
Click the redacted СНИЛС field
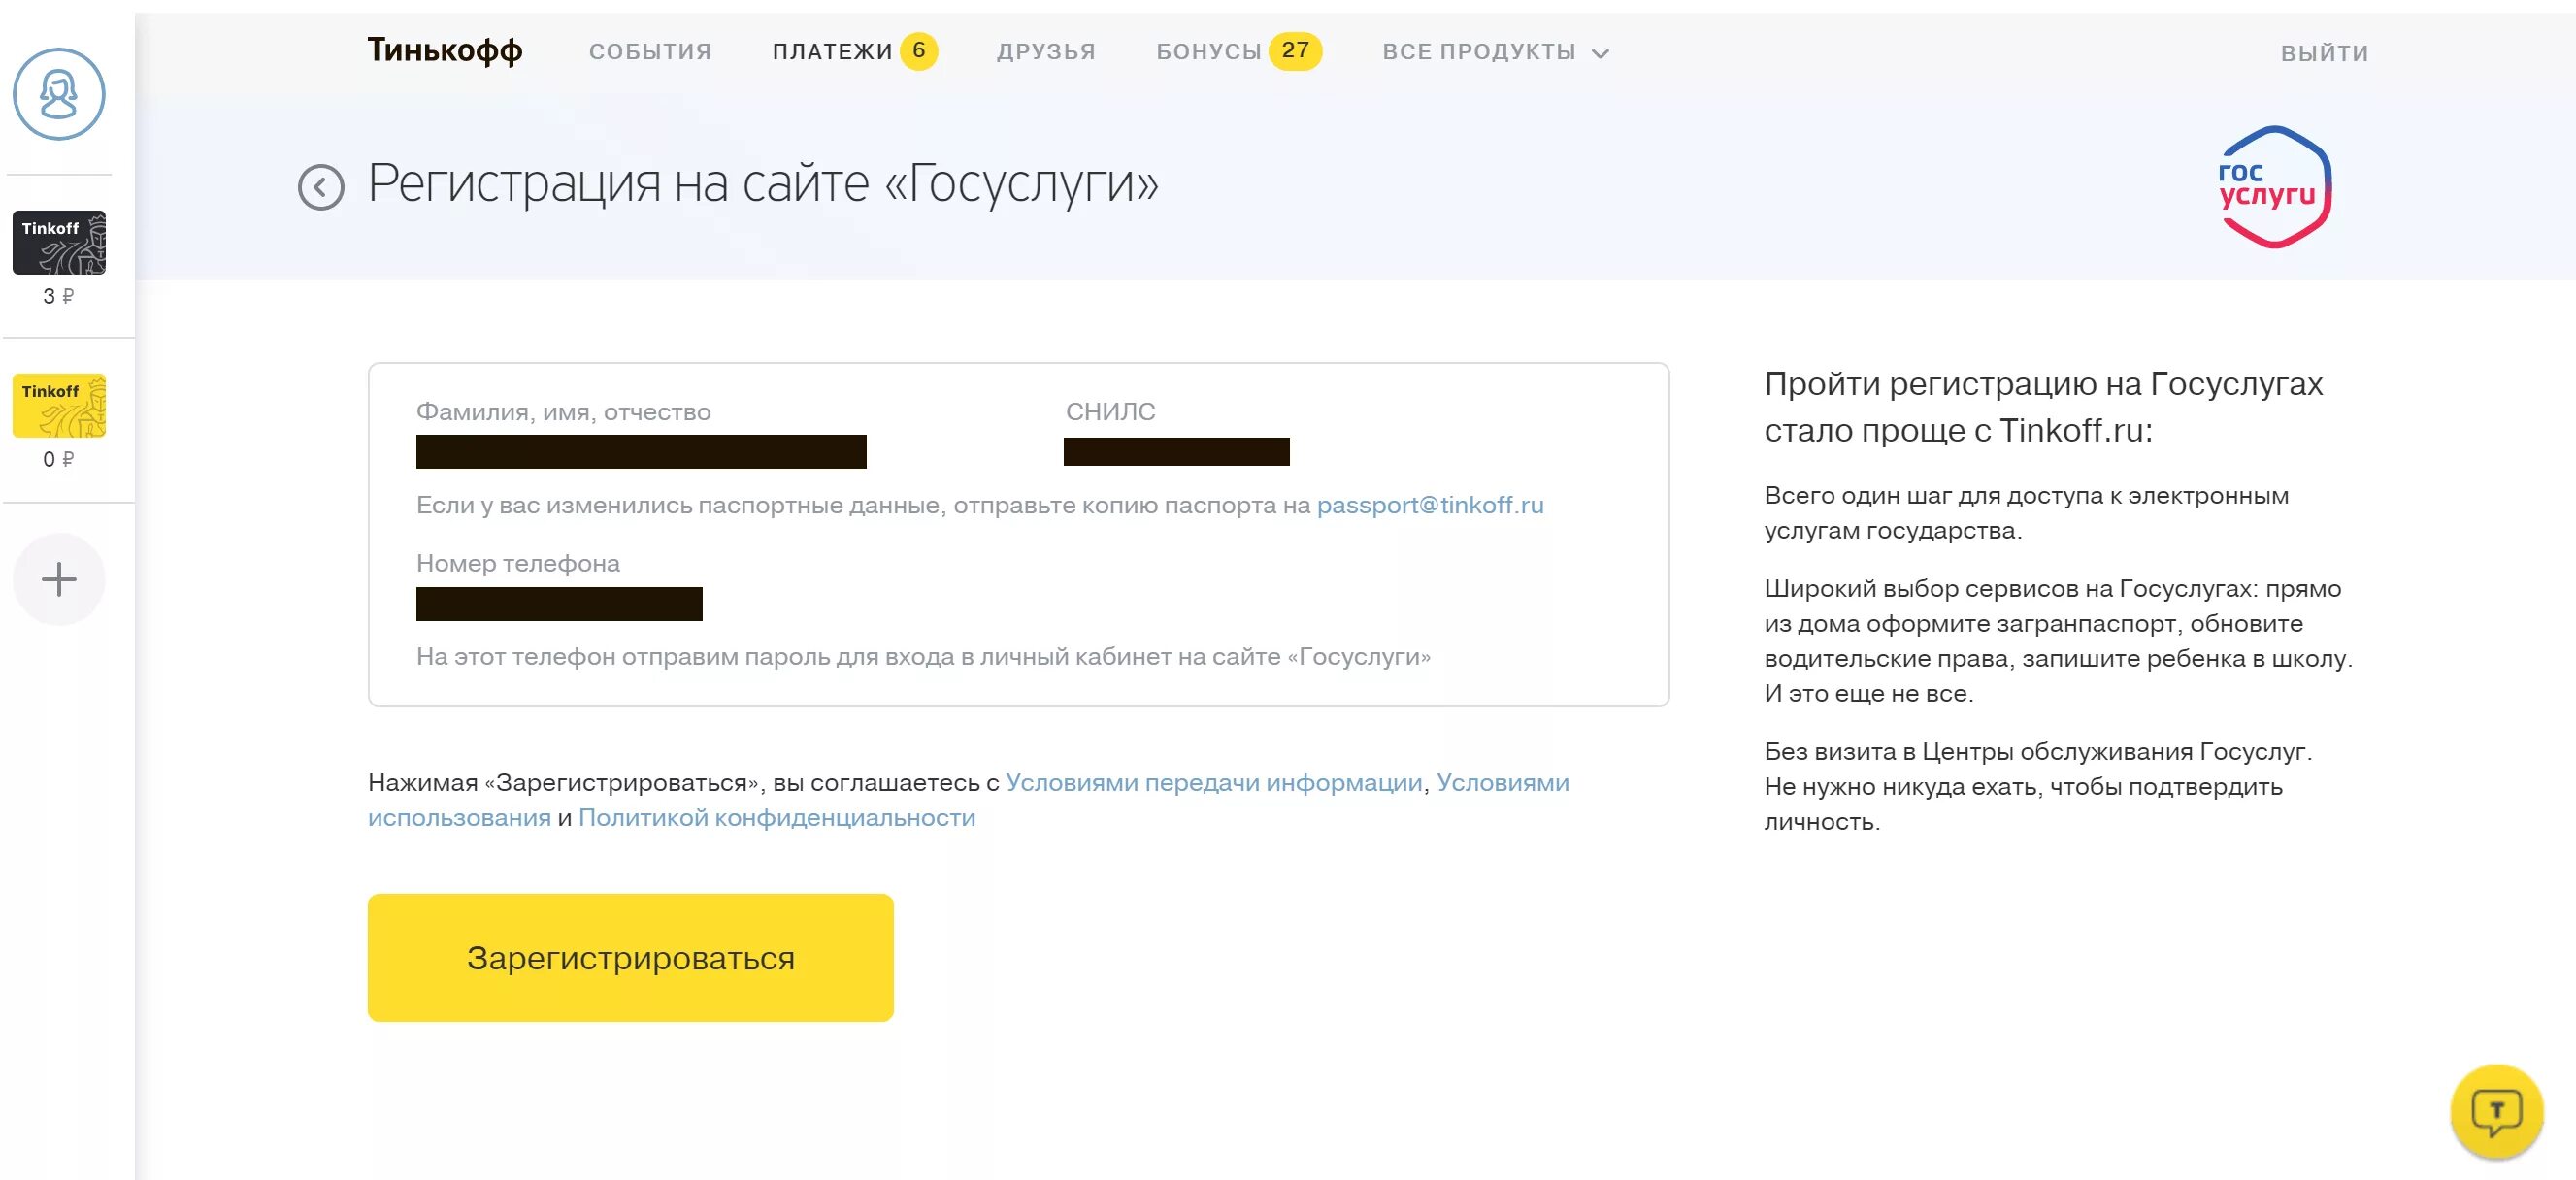coord(1176,451)
